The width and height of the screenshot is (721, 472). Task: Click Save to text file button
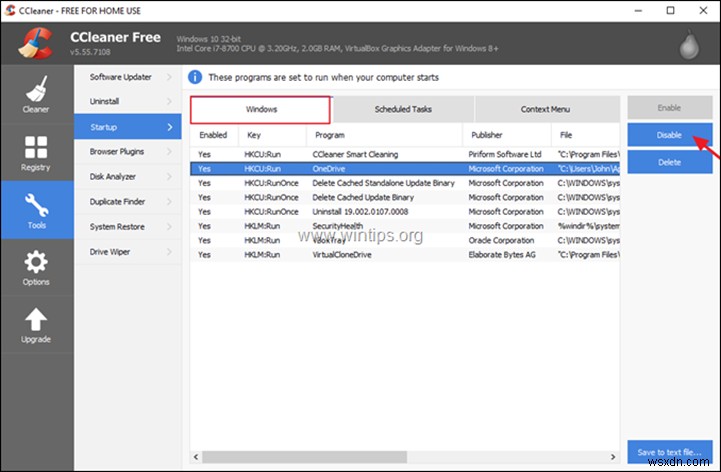(670, 452)
